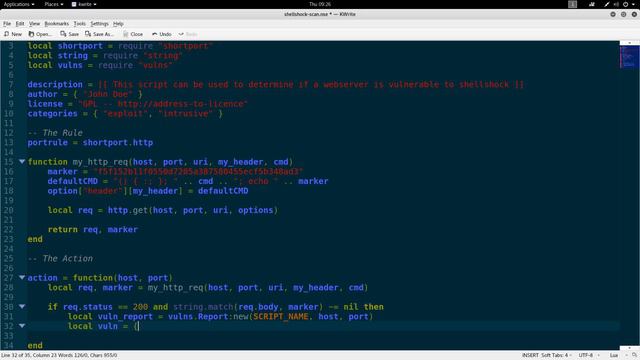Click the scroll-down arrow of the vertical scrollbar
Image resolution: width=640 pixels, height=360 pixels.
(629, 348)
